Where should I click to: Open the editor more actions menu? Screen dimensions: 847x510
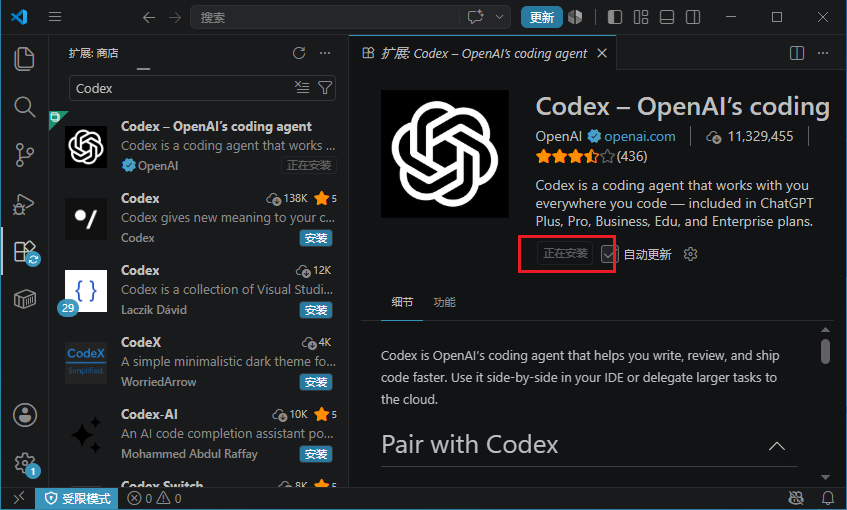[823, 53]
